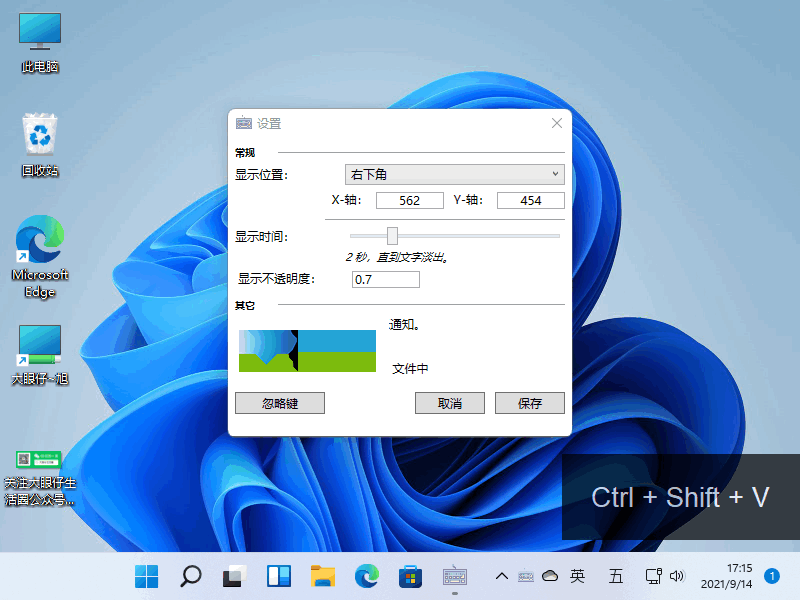Click the volume speaker icon in tray
This screenshot has width=800, height=600.
[677, 576]
